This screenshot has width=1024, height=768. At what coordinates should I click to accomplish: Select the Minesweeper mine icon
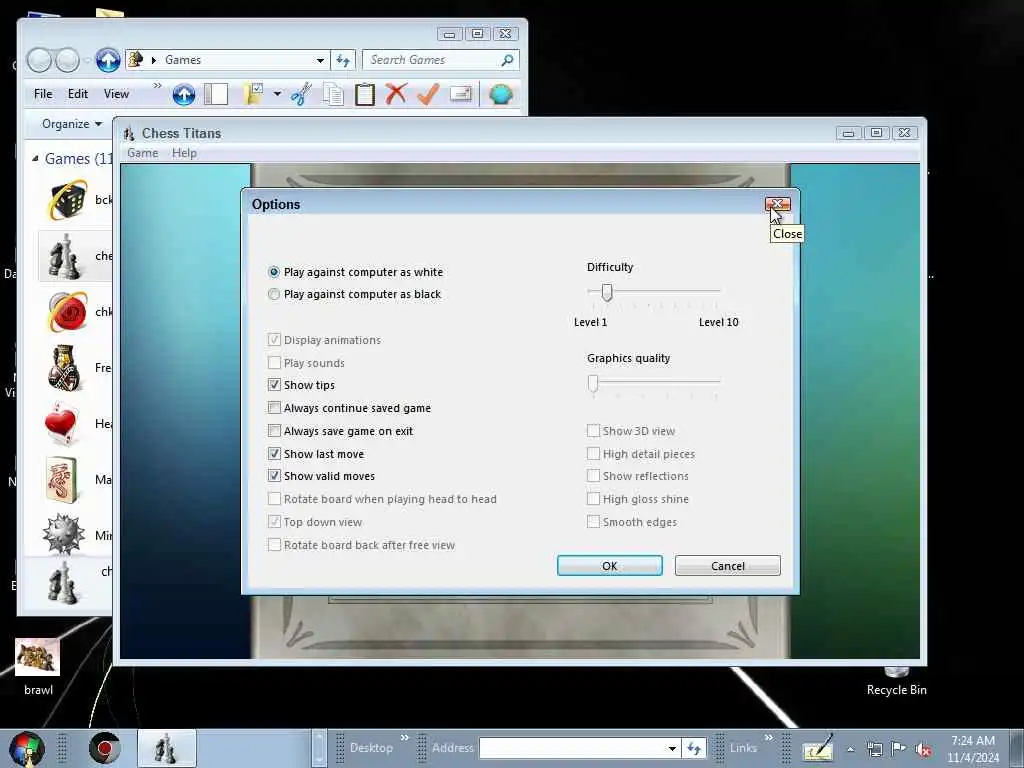click(63, 534)
